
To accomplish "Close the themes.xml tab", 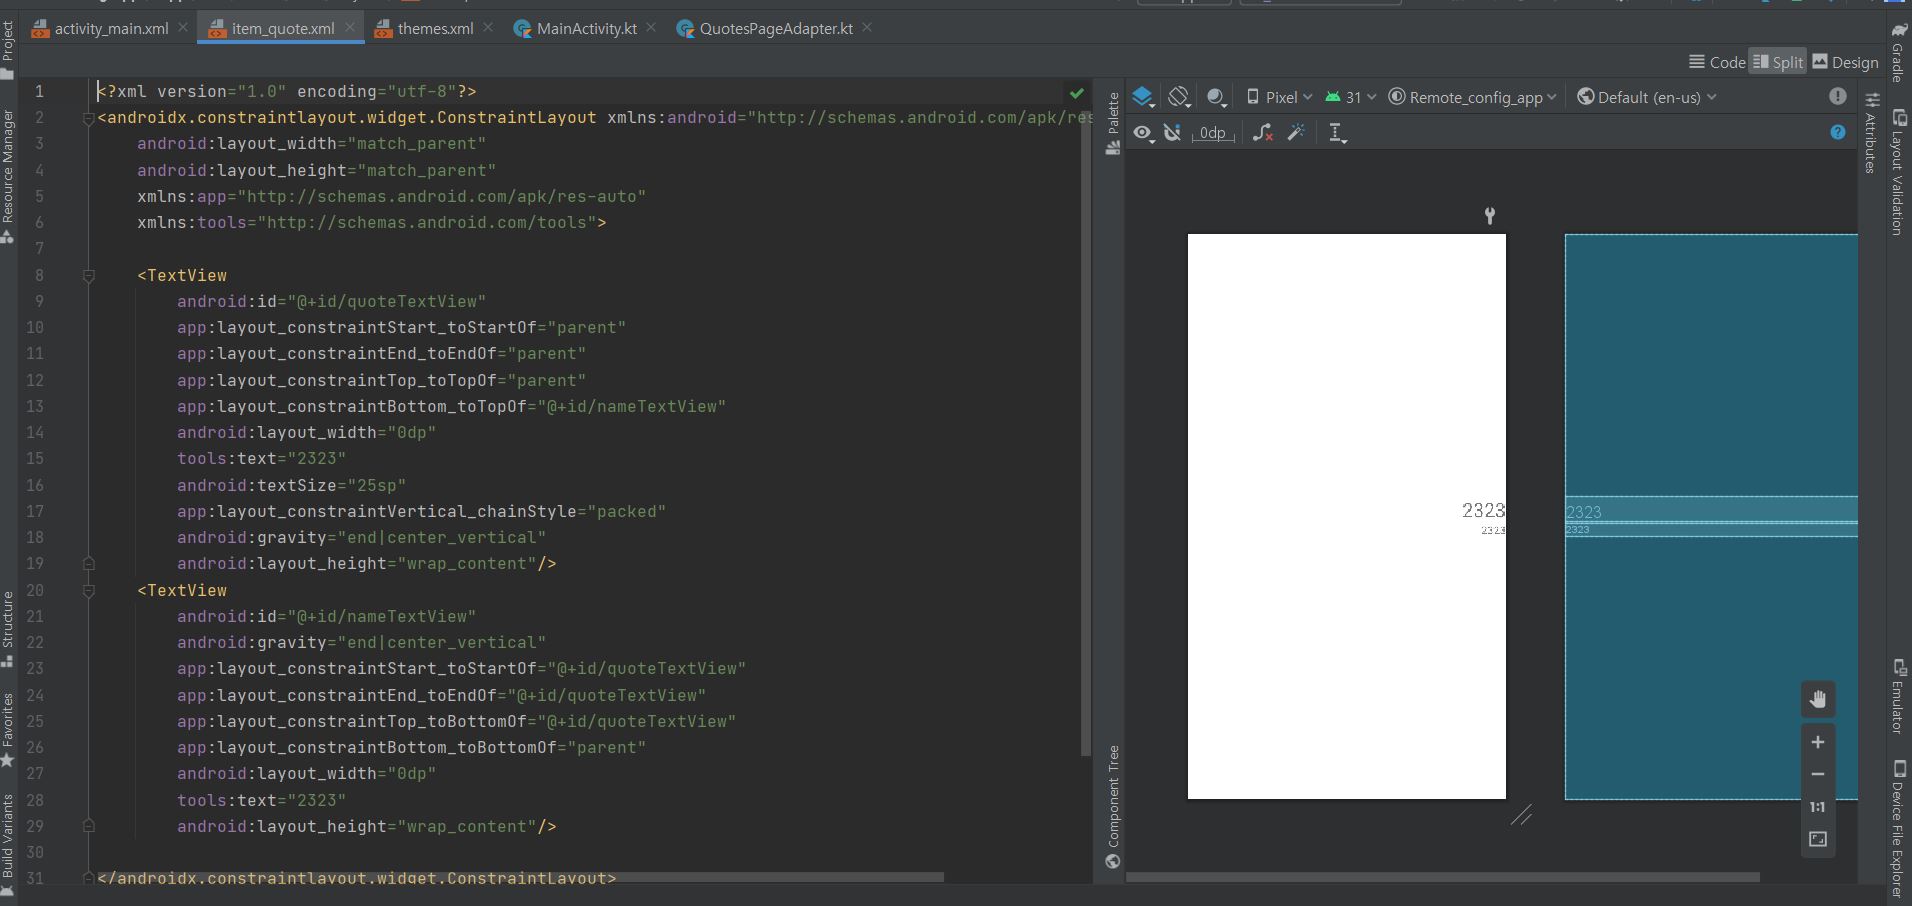I will 488,28.
